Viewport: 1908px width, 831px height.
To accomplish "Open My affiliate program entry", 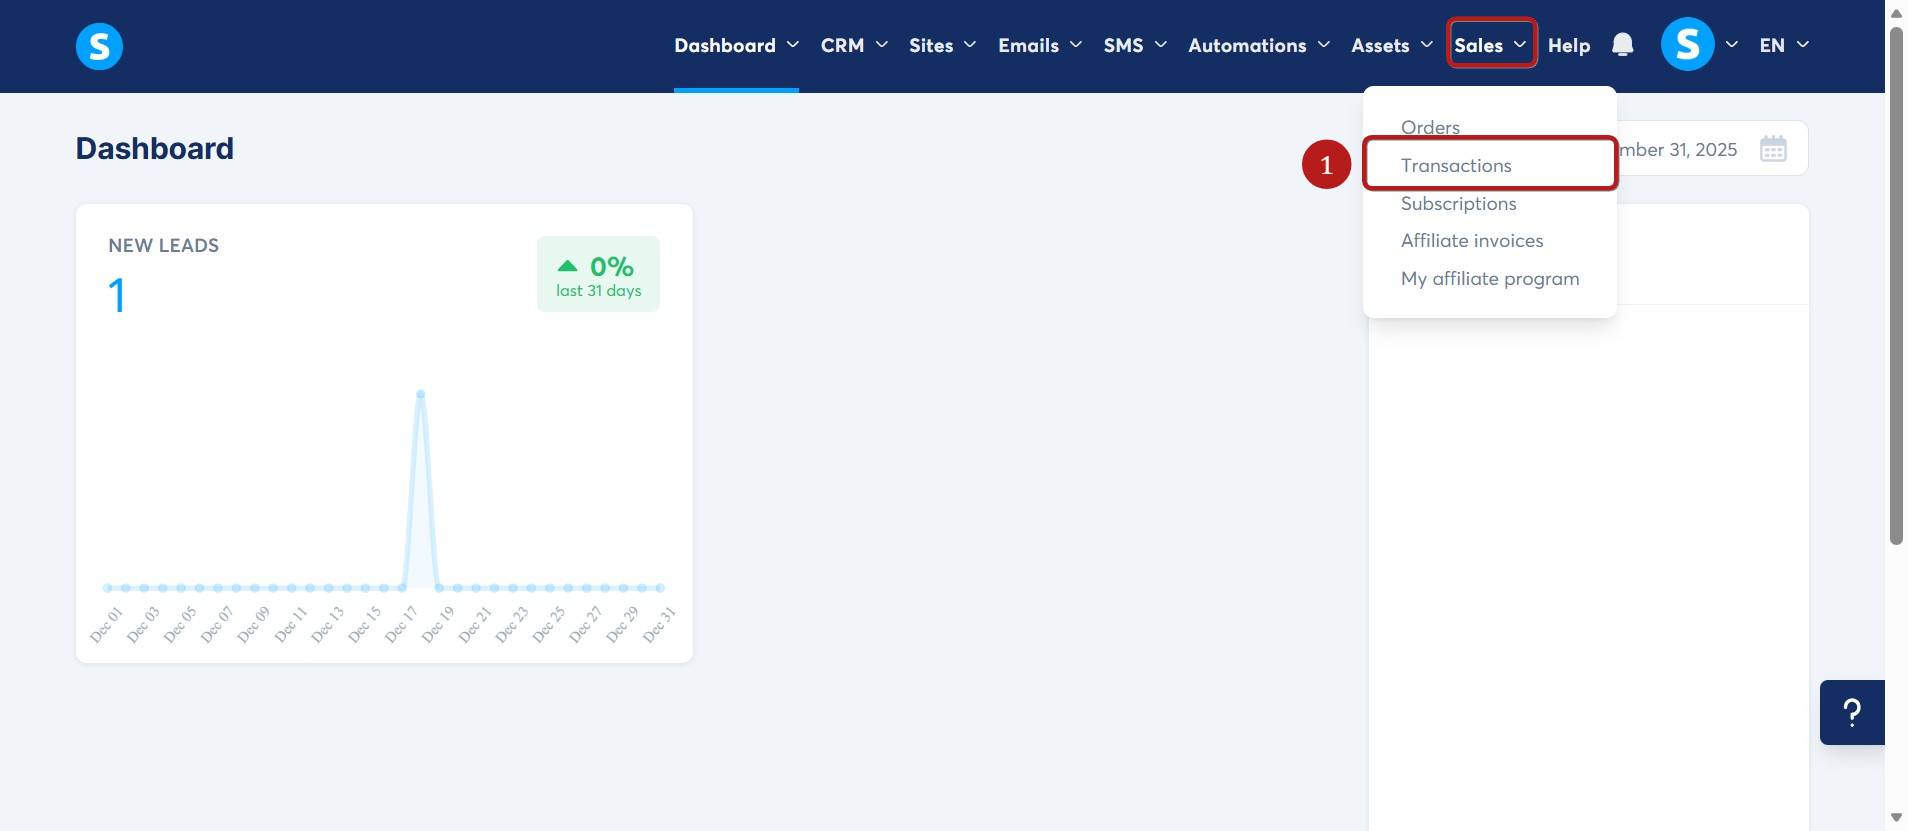I will tap(1490, 278).
